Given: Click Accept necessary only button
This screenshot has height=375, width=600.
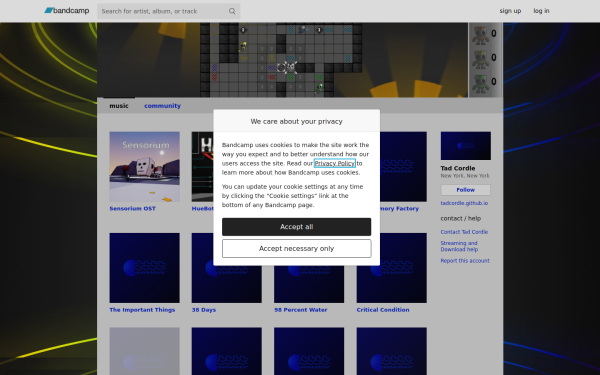Looking at the screenshot, I should click(297, 249).
